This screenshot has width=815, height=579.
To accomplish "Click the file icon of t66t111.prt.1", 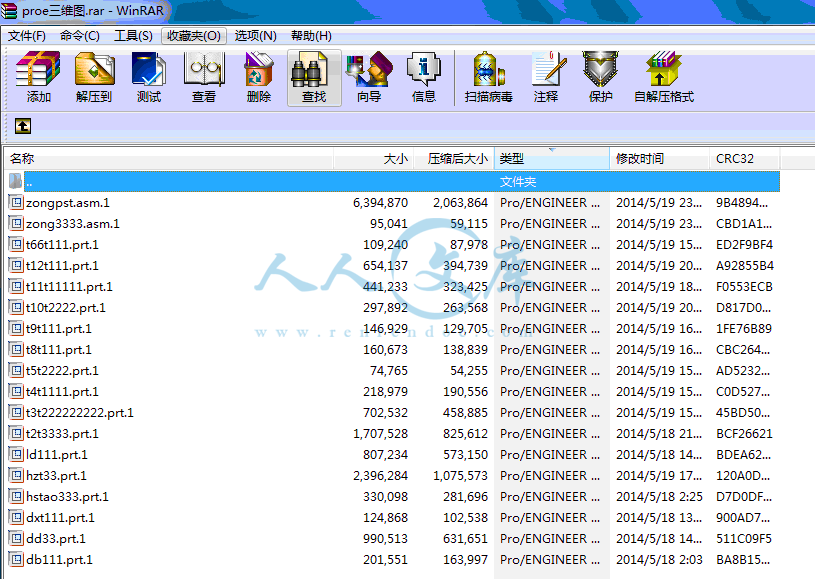I will [x=17, y=244].
